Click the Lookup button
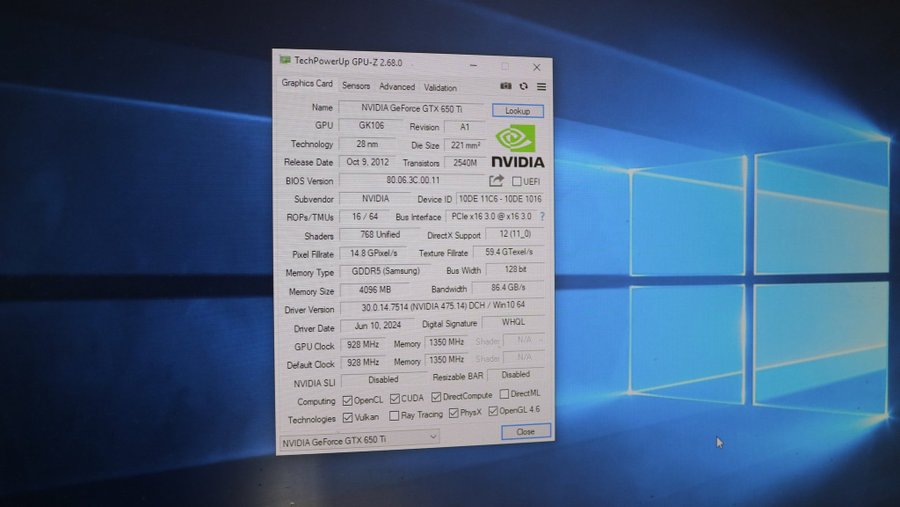The image size is (900, 507). click(518, 111)
